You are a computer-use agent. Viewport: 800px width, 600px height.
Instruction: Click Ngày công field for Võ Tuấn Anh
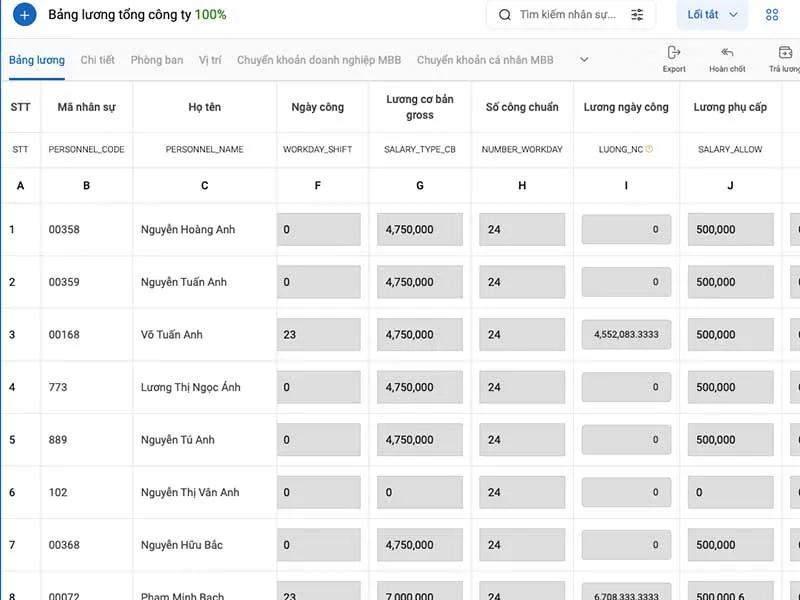[319, 335]
